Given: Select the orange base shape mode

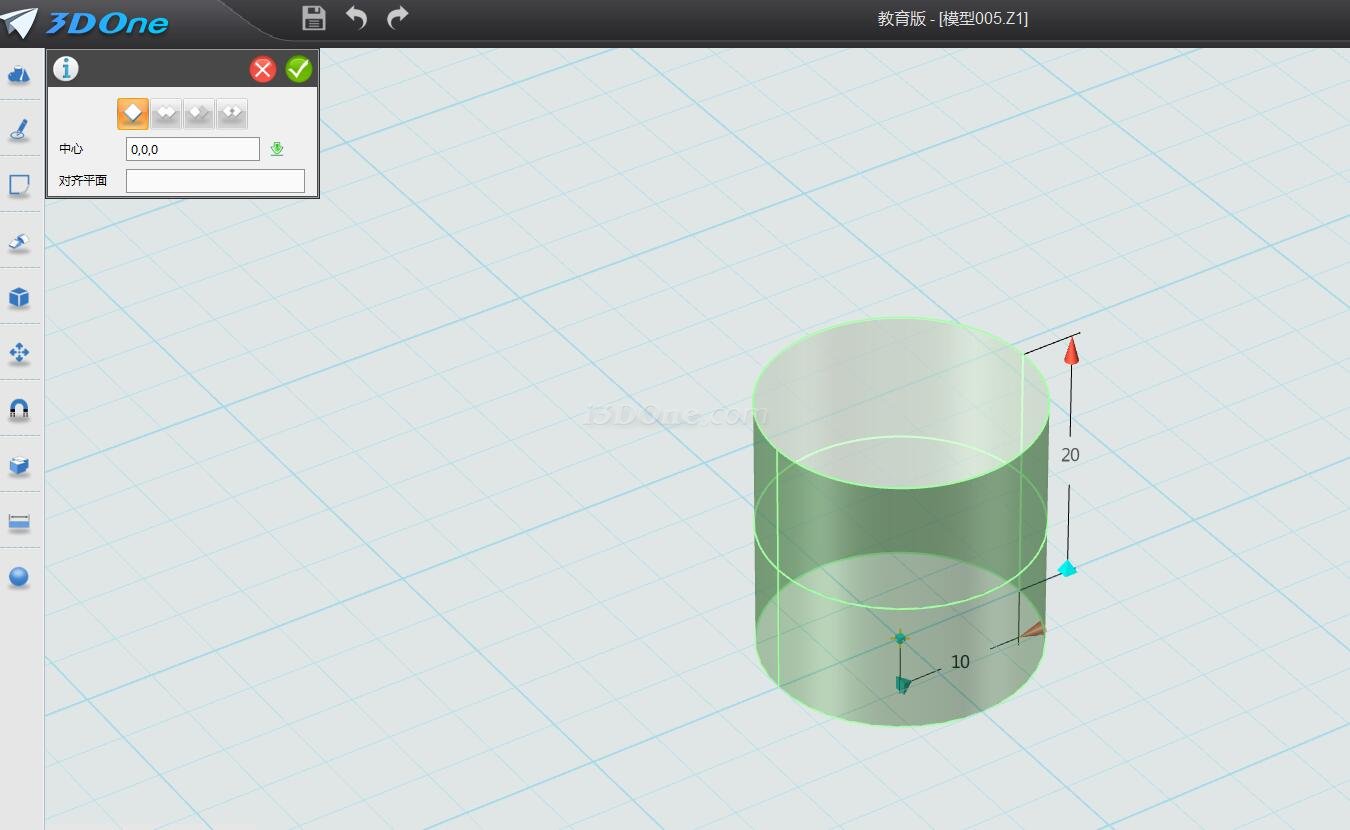Looking at the screenshot, I should click(133, 113).
